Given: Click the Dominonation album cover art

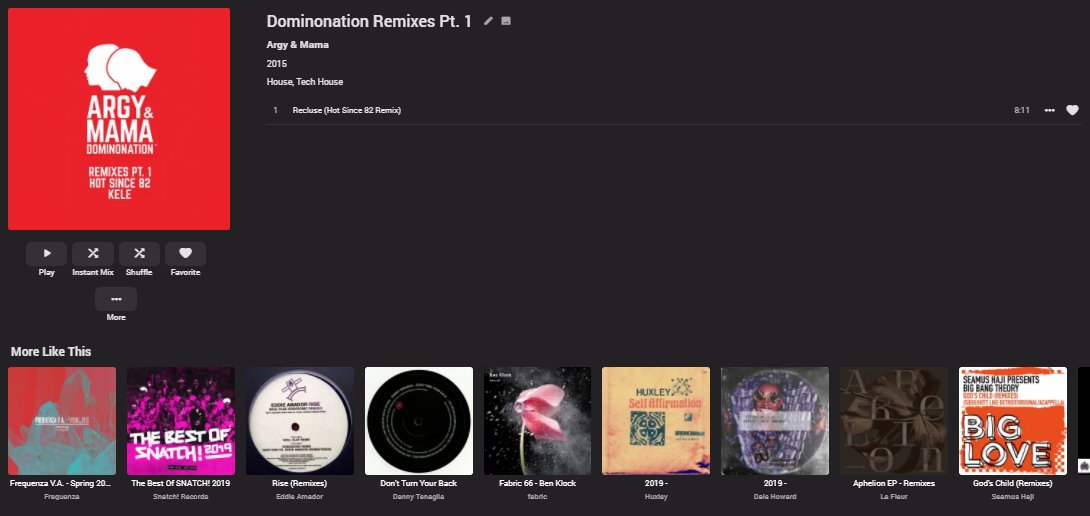Looking at the screenshot, I should click(x=119, y=119).
